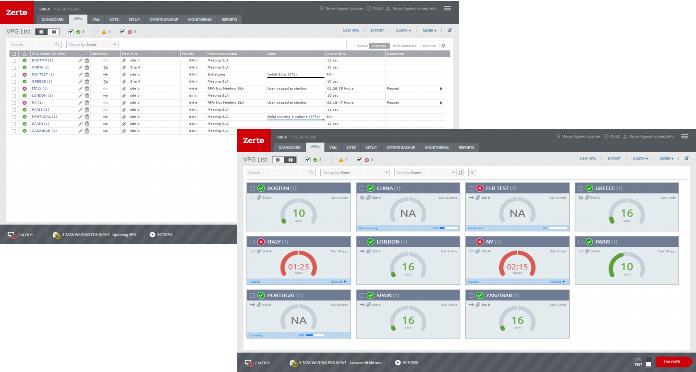The width and height of the screenshot is (696, 372).
Task: Click the red Failover button
Action: (672, 362)
